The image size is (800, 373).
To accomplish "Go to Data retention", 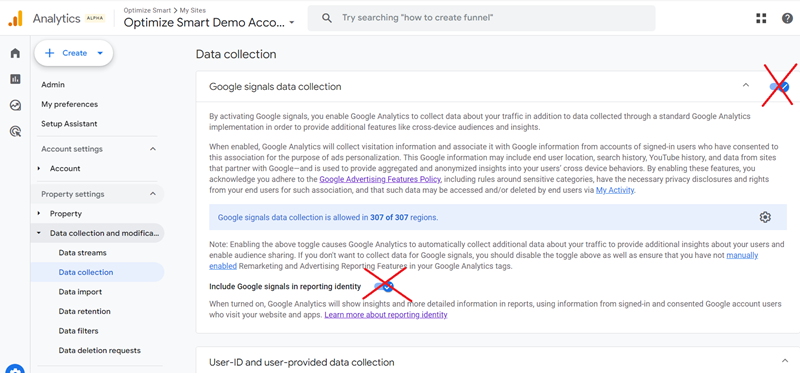I will pyautogui.click(x=84, y=311).
